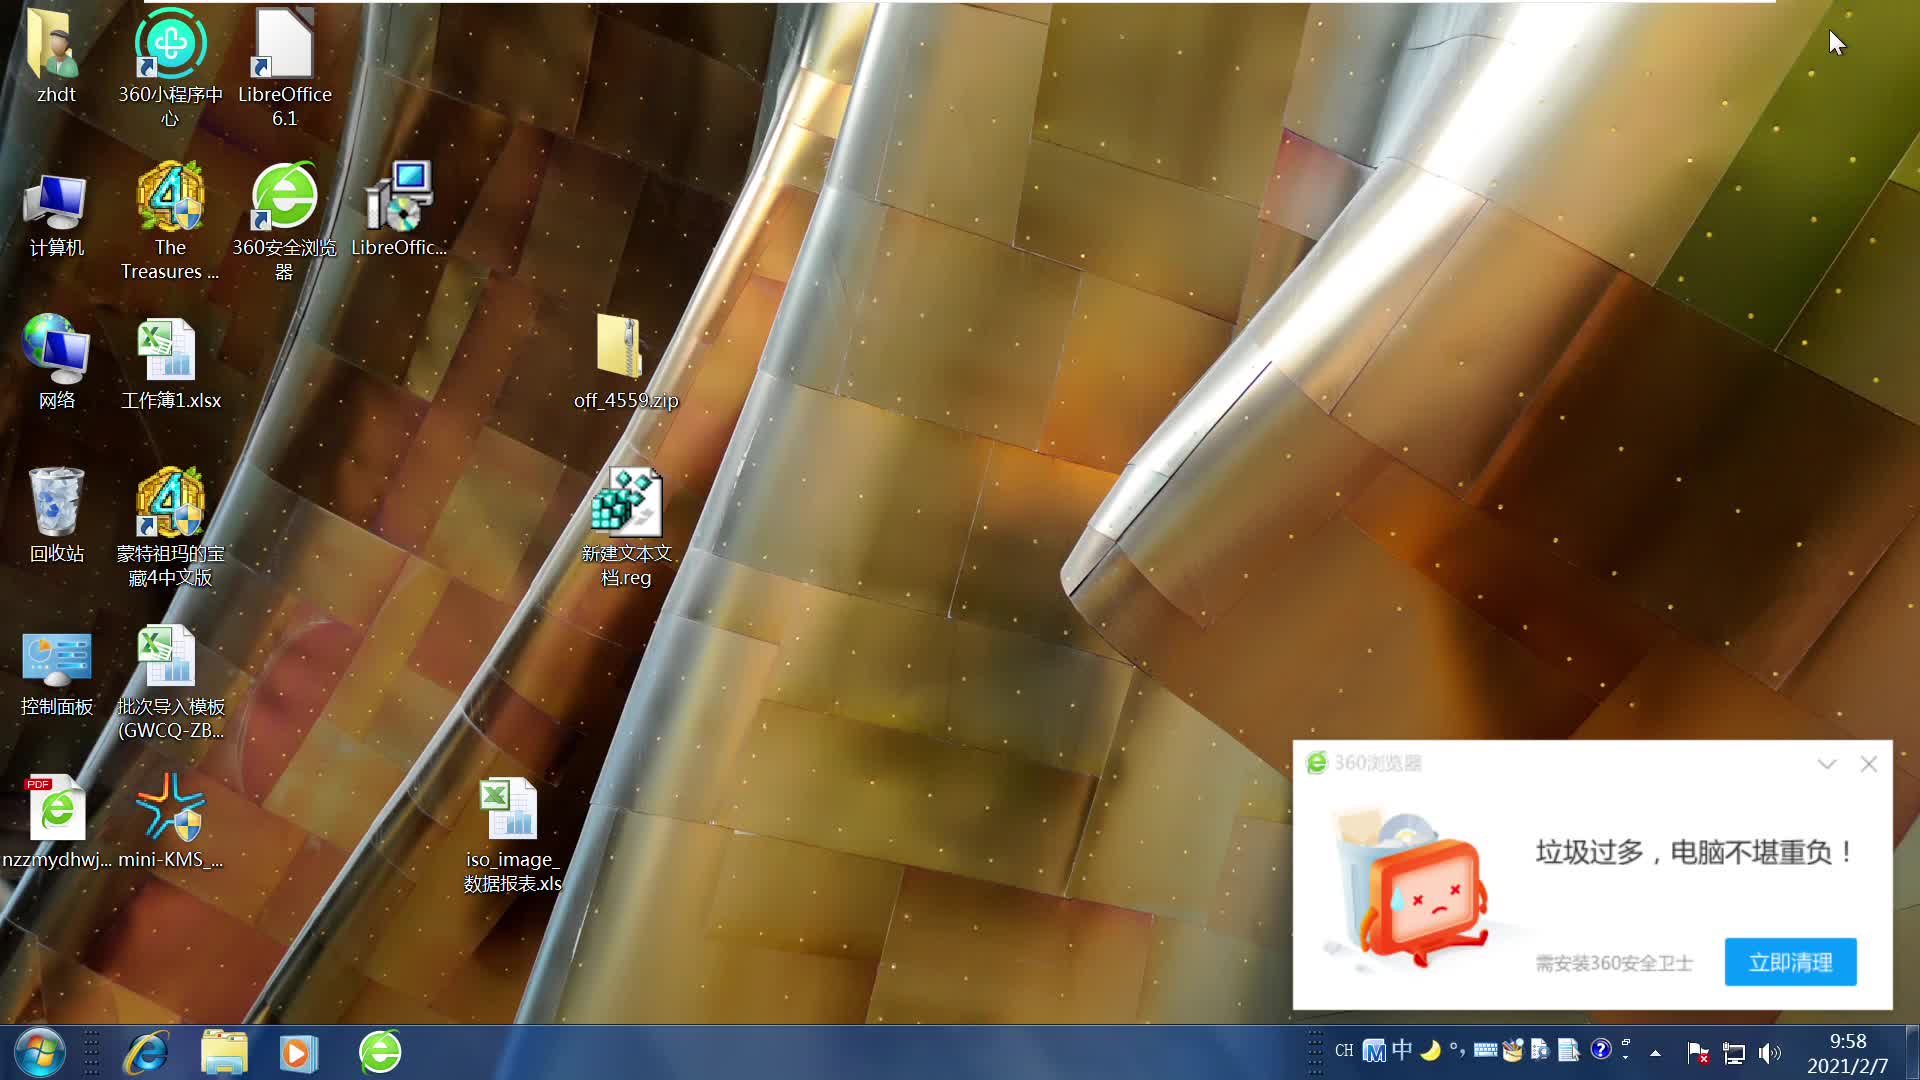This screenshot has height=1080, width=1920.
Task: Launch Windows Media Player from taskbar
Action: click(298, 1052)
